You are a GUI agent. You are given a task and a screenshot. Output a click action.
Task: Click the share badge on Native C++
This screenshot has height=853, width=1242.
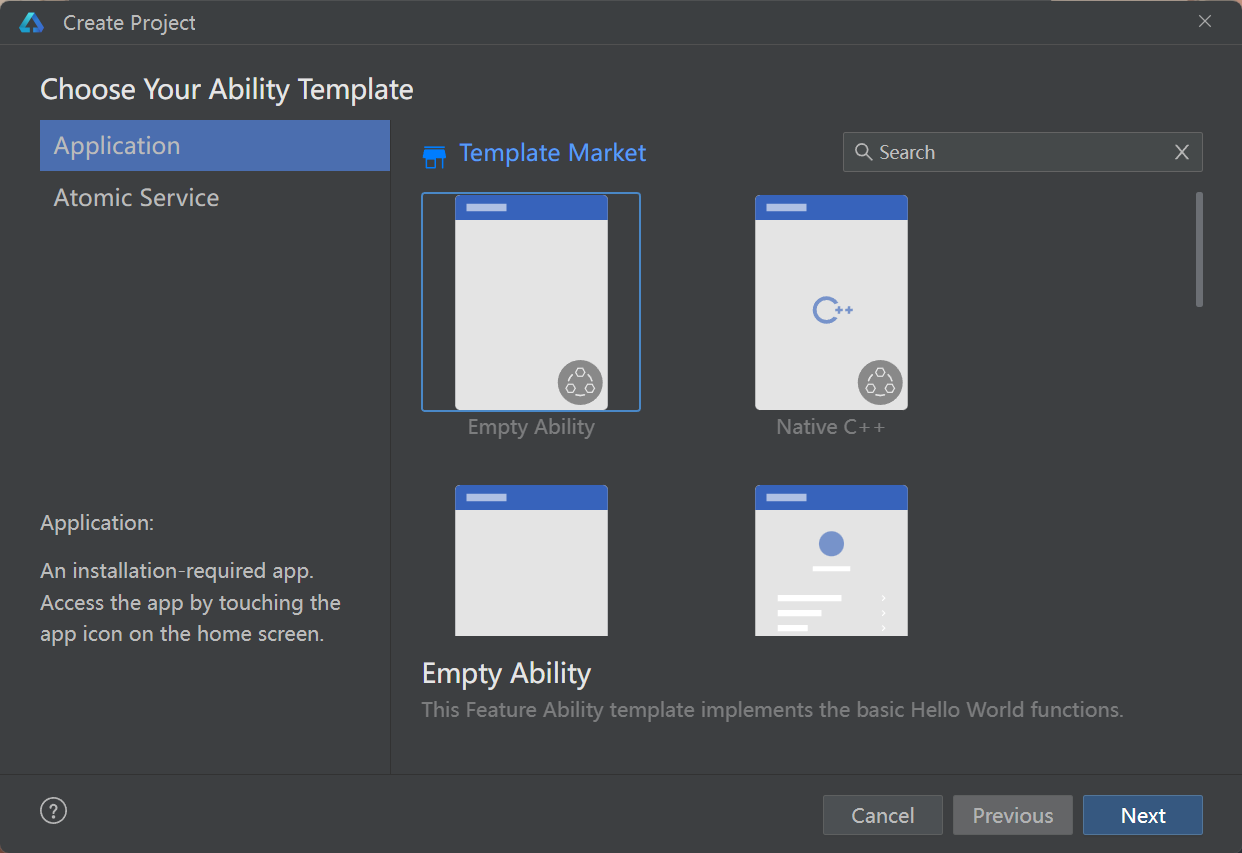pos(880,382)
